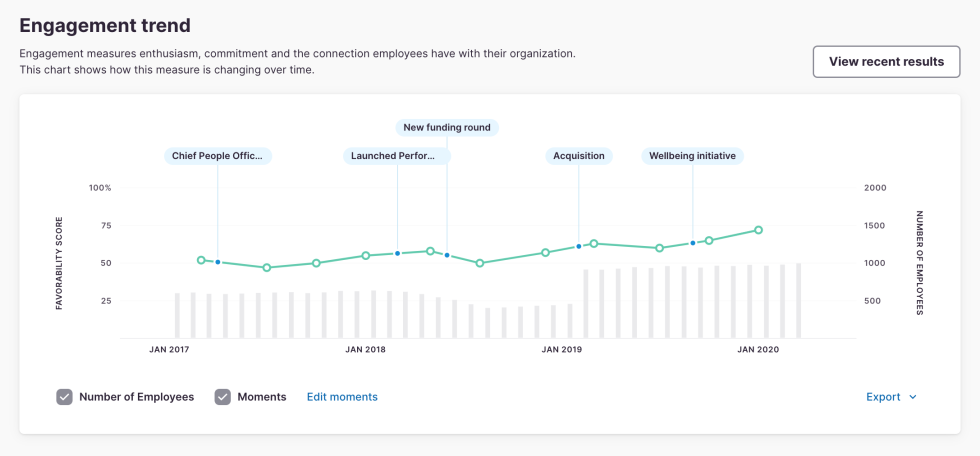The height and width of the screenshot is (456, 980).
Task: Open the Wellbeing initiative moment tag
Action: click(x=692, y=156)
